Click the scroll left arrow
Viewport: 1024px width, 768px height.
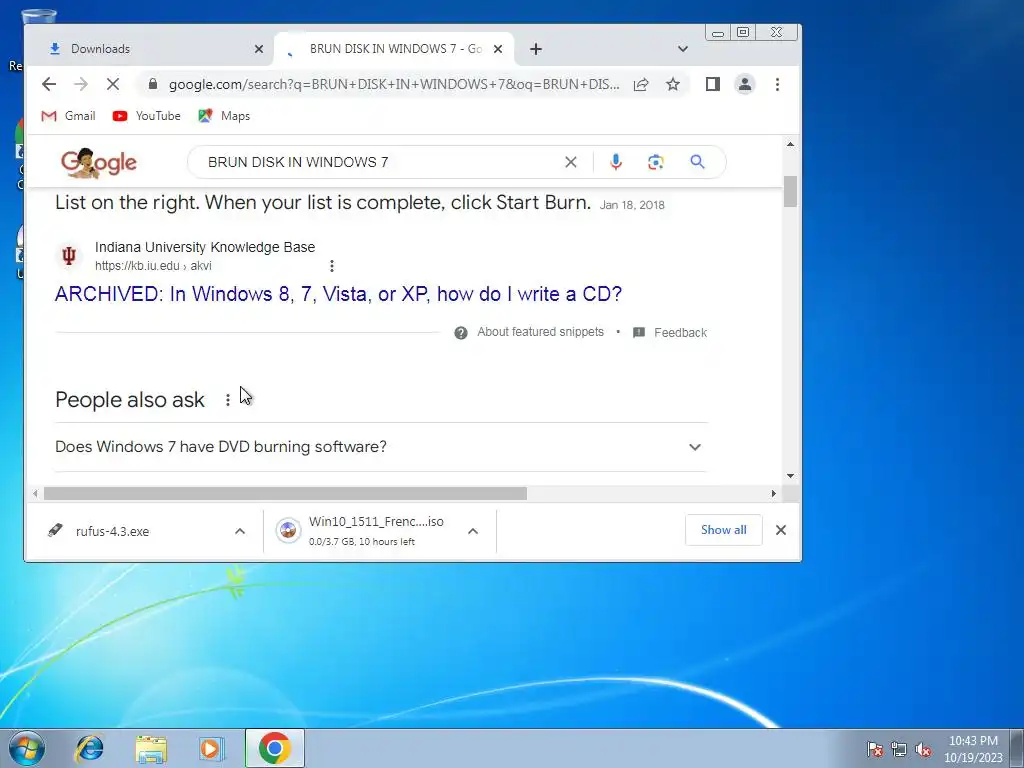tap(35, 494)
